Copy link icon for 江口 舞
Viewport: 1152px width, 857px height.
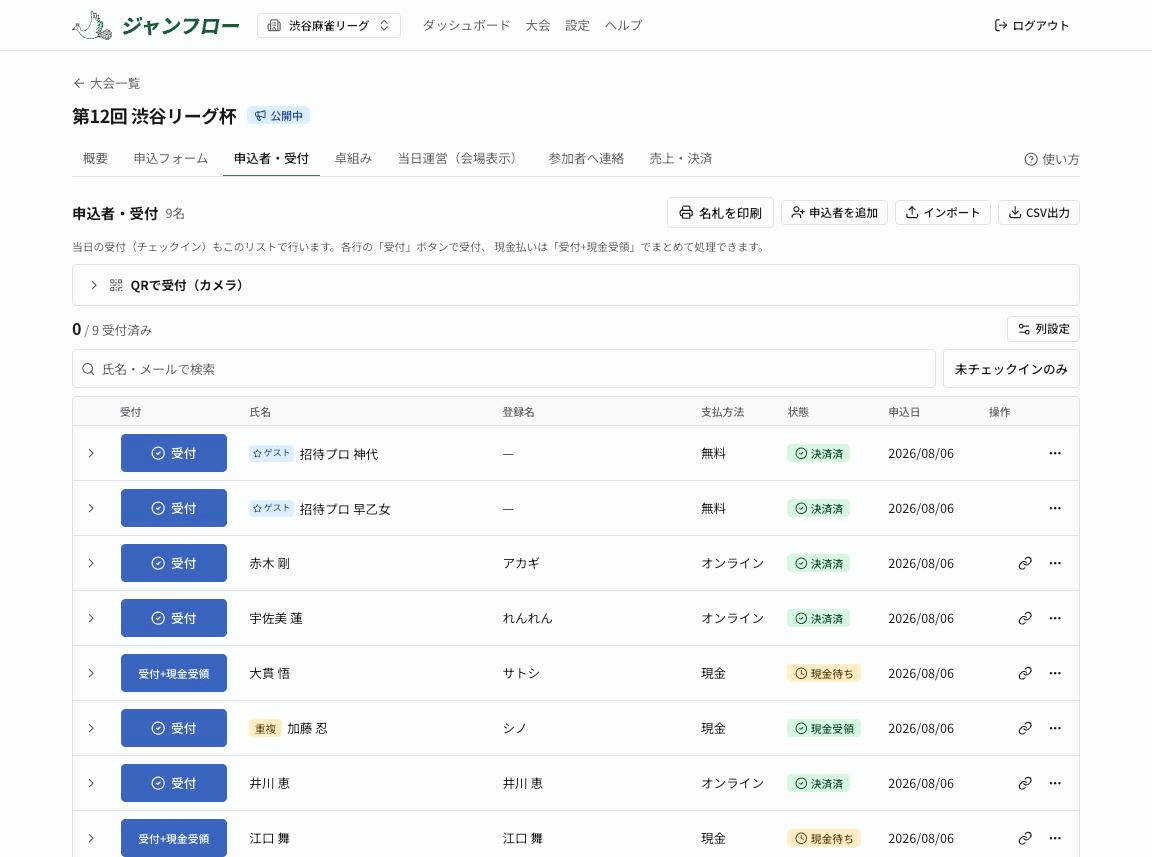(x=1025, y=838)
